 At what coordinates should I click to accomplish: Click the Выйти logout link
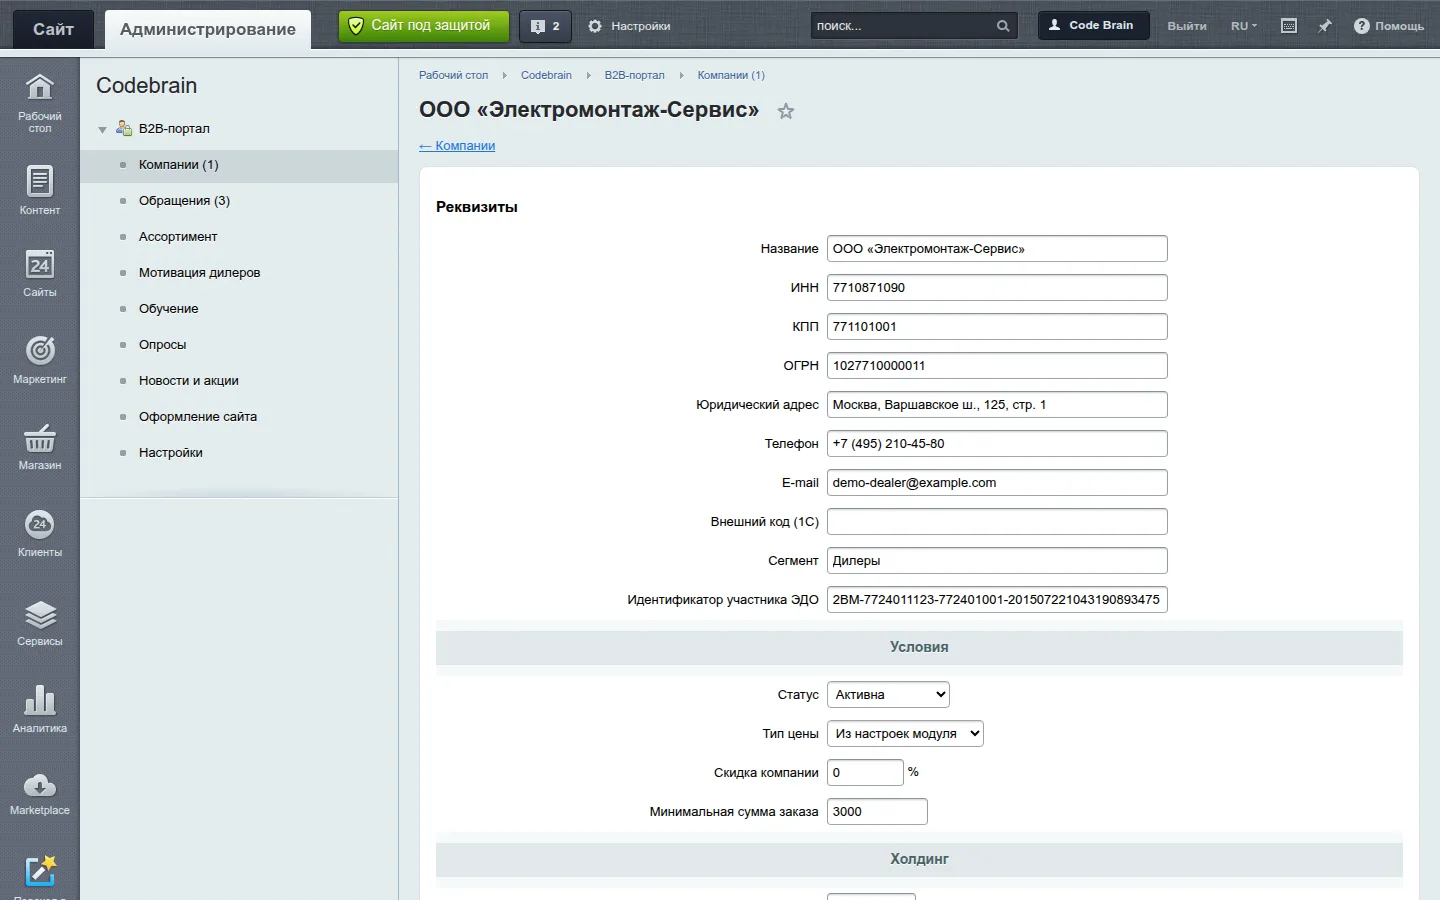[1187, 26]
